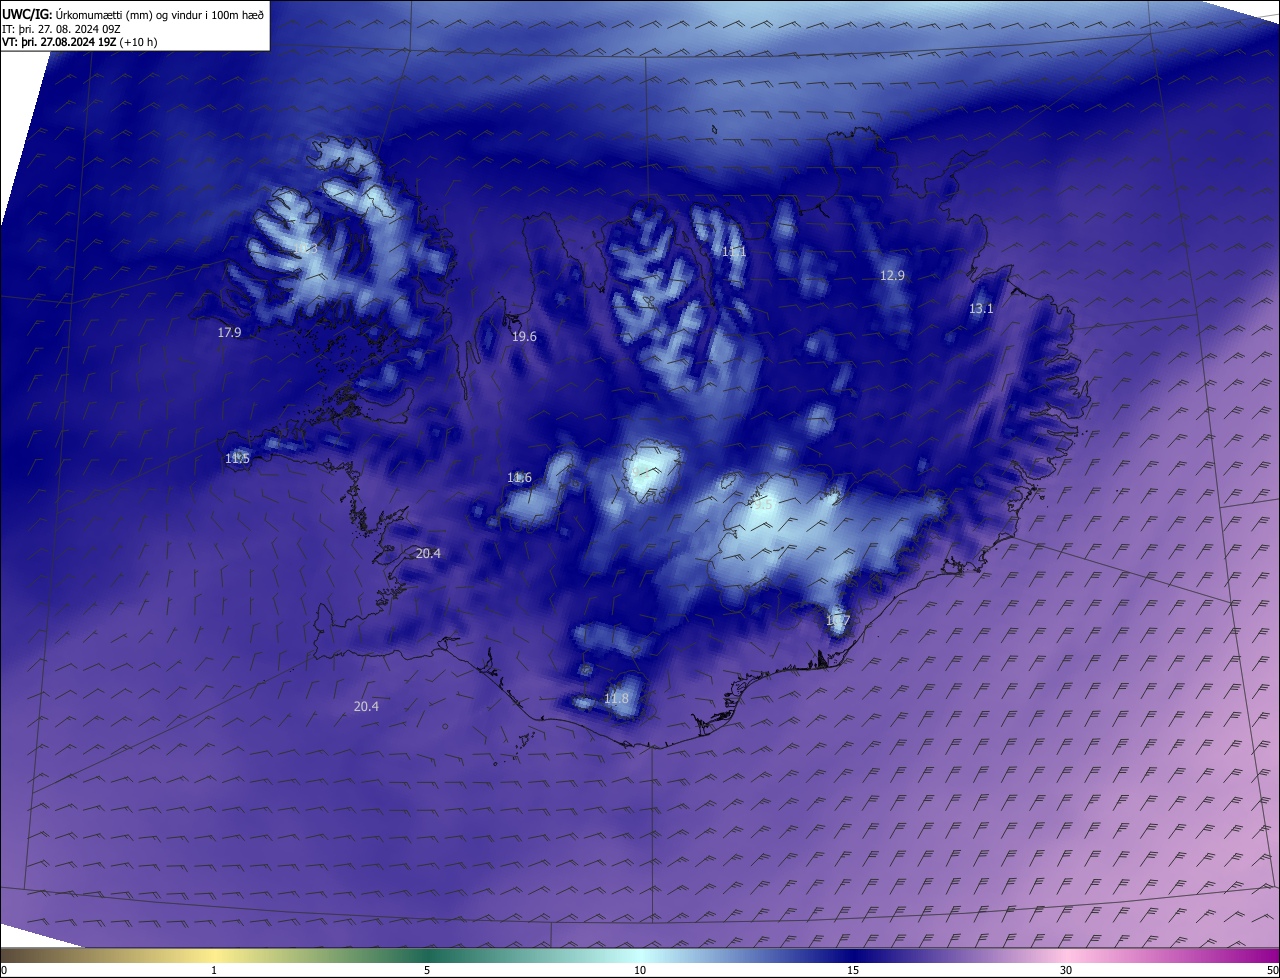Click the colorbar tick labeled 1
This screenshot has height=978, width=1280.
click(214, 971)
